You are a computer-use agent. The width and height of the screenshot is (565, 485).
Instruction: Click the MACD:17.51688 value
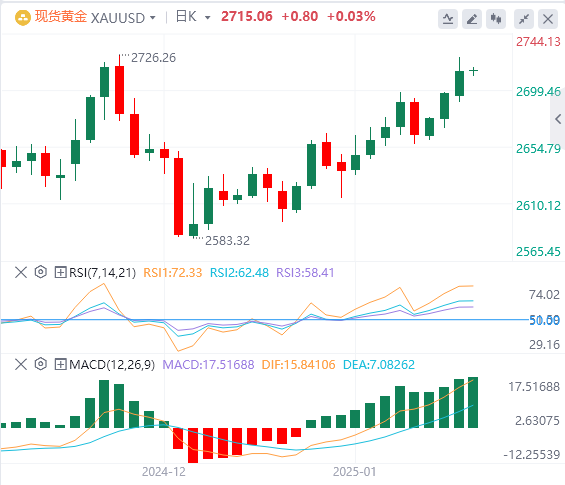click(x=208, y=365)
